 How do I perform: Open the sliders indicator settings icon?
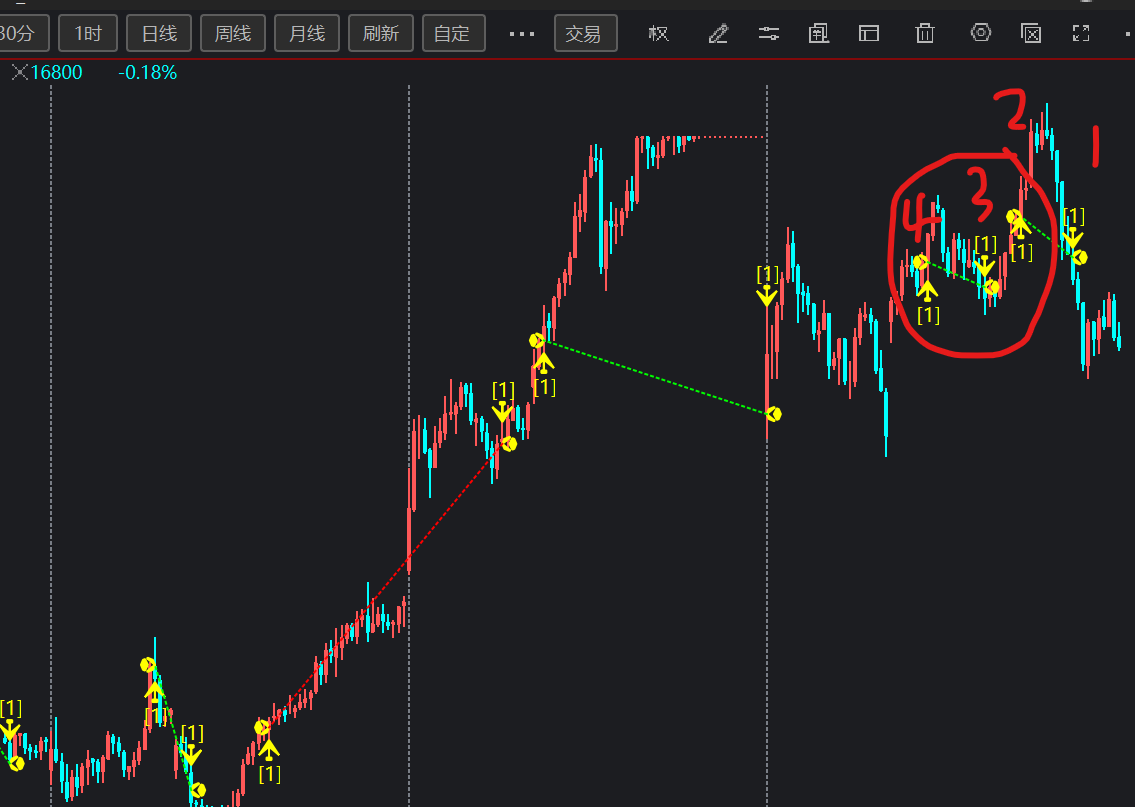768,34
